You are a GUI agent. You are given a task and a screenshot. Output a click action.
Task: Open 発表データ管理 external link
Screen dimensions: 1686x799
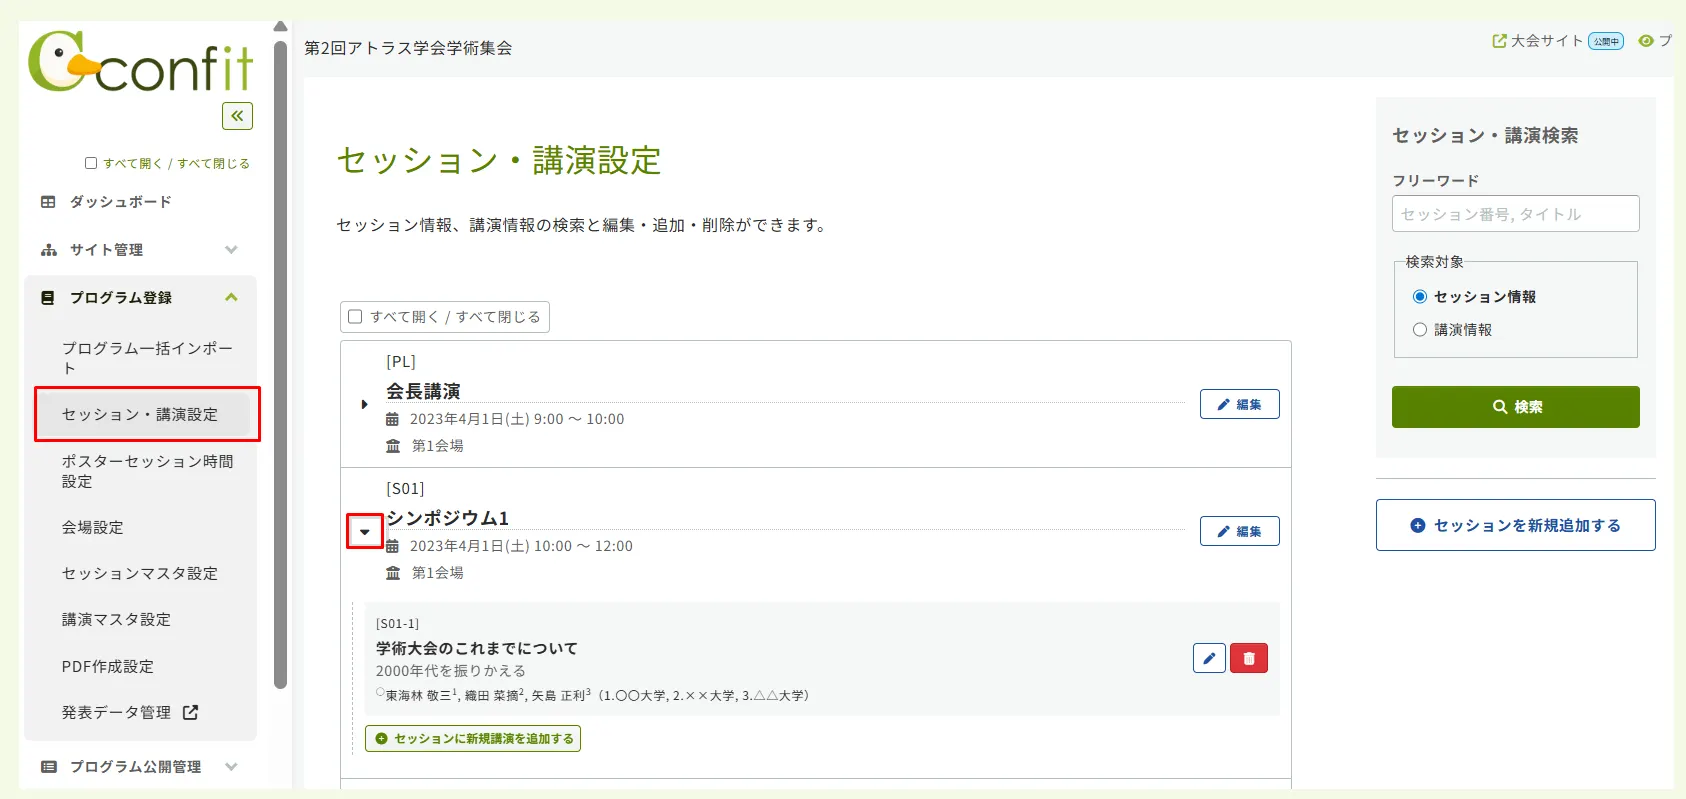tap(130, 712)
